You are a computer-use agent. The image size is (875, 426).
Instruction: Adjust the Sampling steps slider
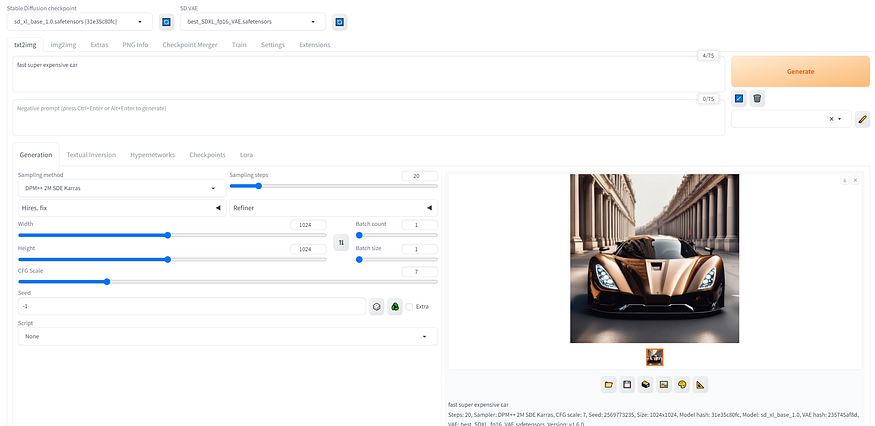pyautogui.click(x=334, y=186)
